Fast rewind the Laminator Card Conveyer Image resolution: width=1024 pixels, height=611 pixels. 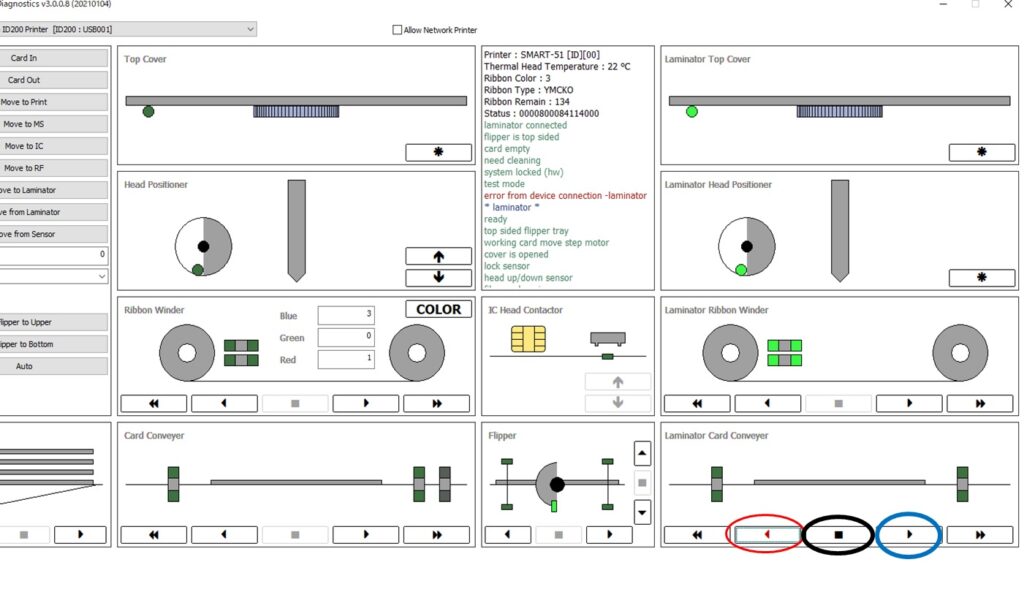(x=697, y=535)
